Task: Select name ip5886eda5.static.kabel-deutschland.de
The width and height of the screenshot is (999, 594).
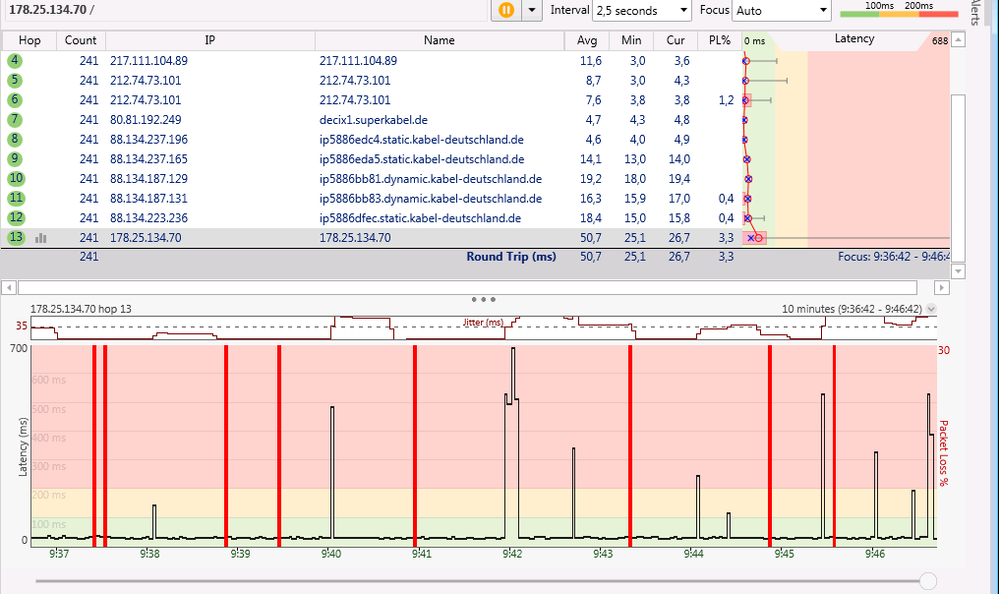Action: (422, 159)
